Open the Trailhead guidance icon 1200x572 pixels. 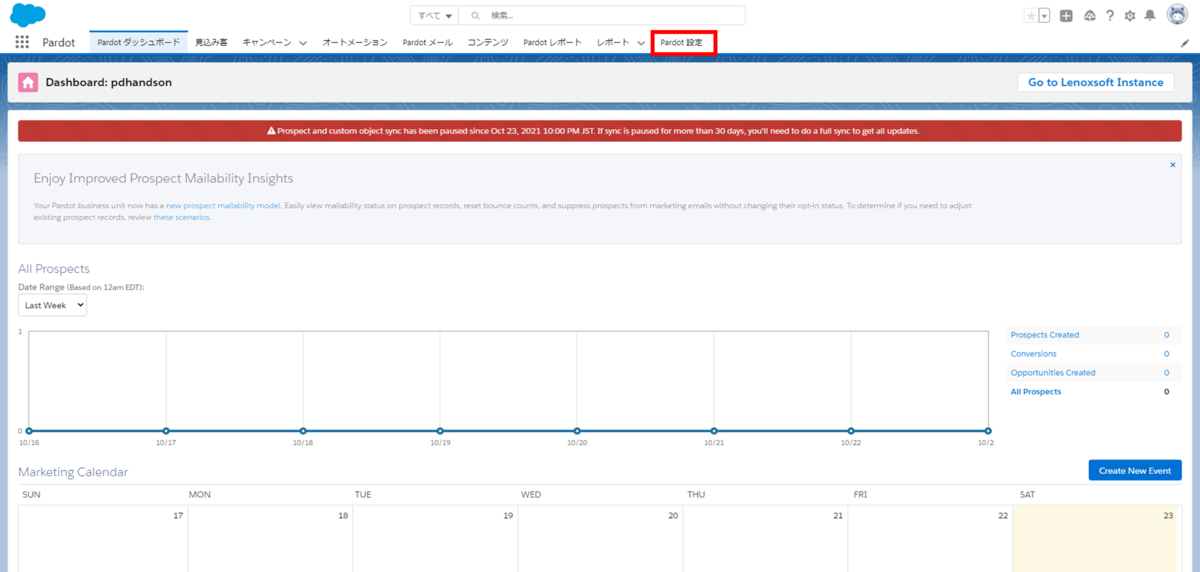pyautogui.click(x=1089, y=16)
